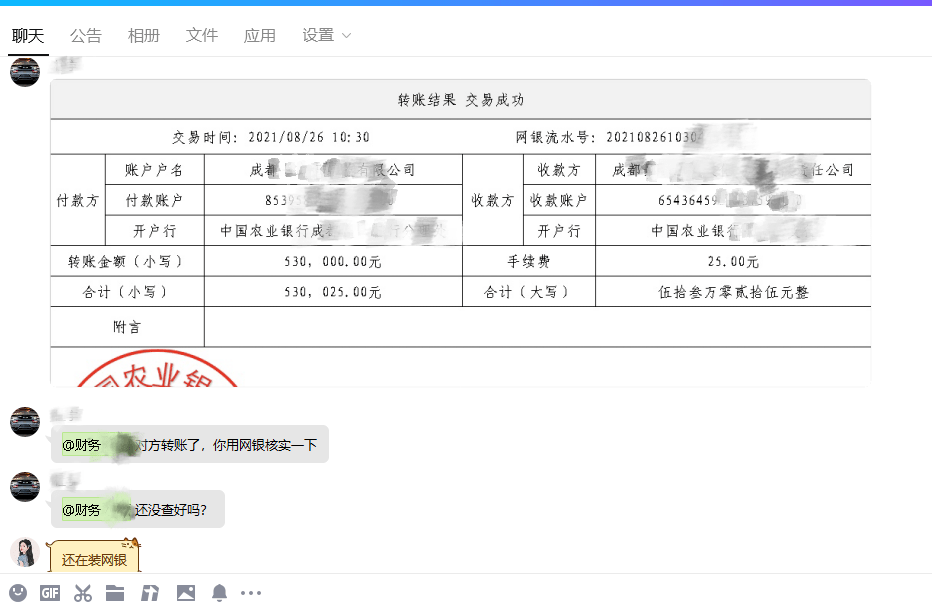Viewport: 932px width, 612px height.
Task: Click the 附言 label cell
Action: click(127, 327)
